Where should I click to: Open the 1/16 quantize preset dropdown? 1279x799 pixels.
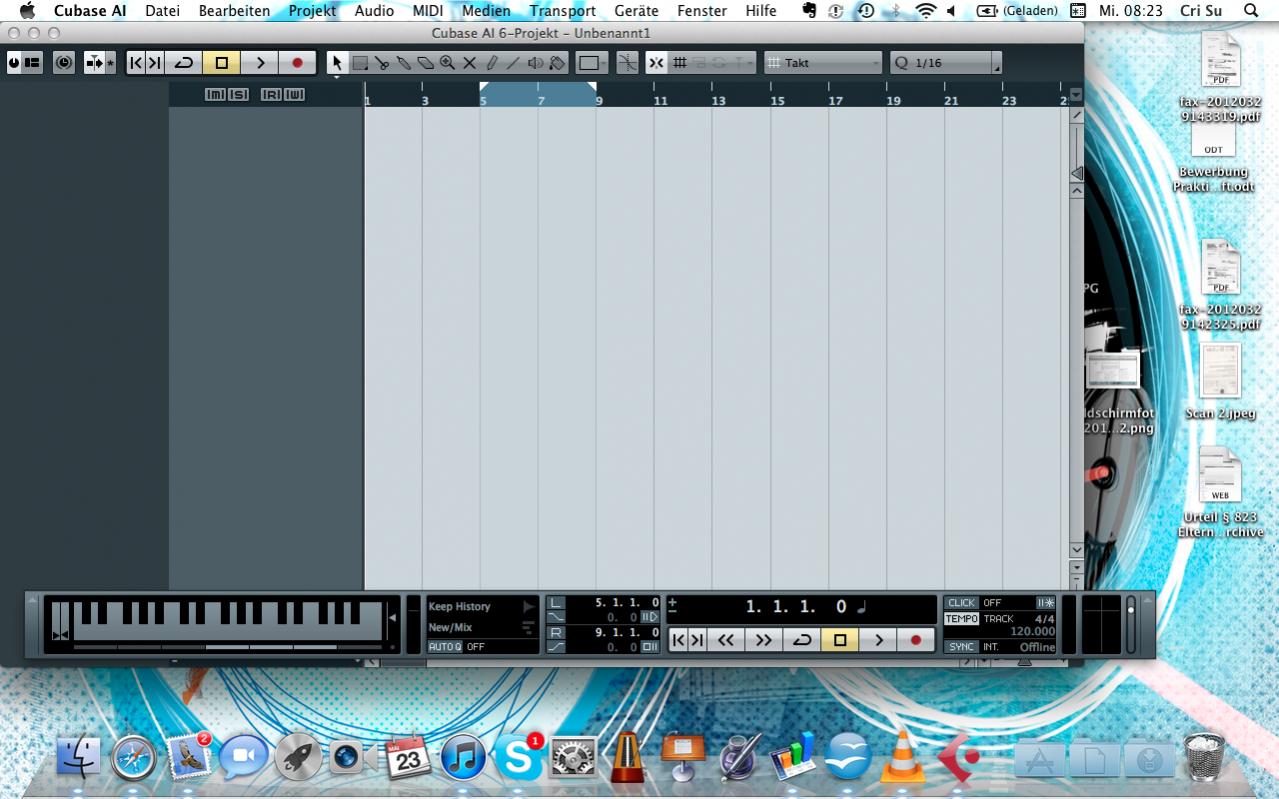(946, 63)
